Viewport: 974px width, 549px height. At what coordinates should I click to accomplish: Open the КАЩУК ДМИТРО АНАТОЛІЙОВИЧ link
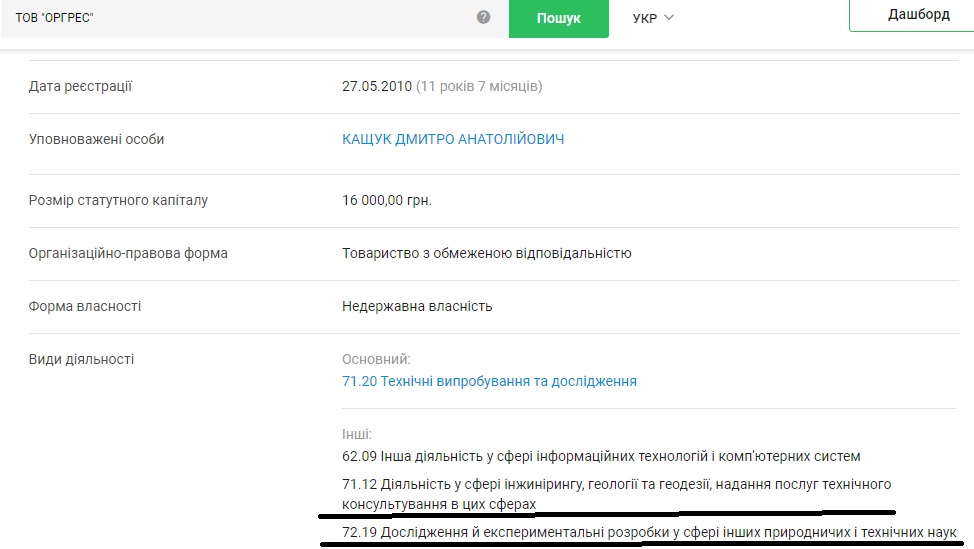tap(453, 139)
